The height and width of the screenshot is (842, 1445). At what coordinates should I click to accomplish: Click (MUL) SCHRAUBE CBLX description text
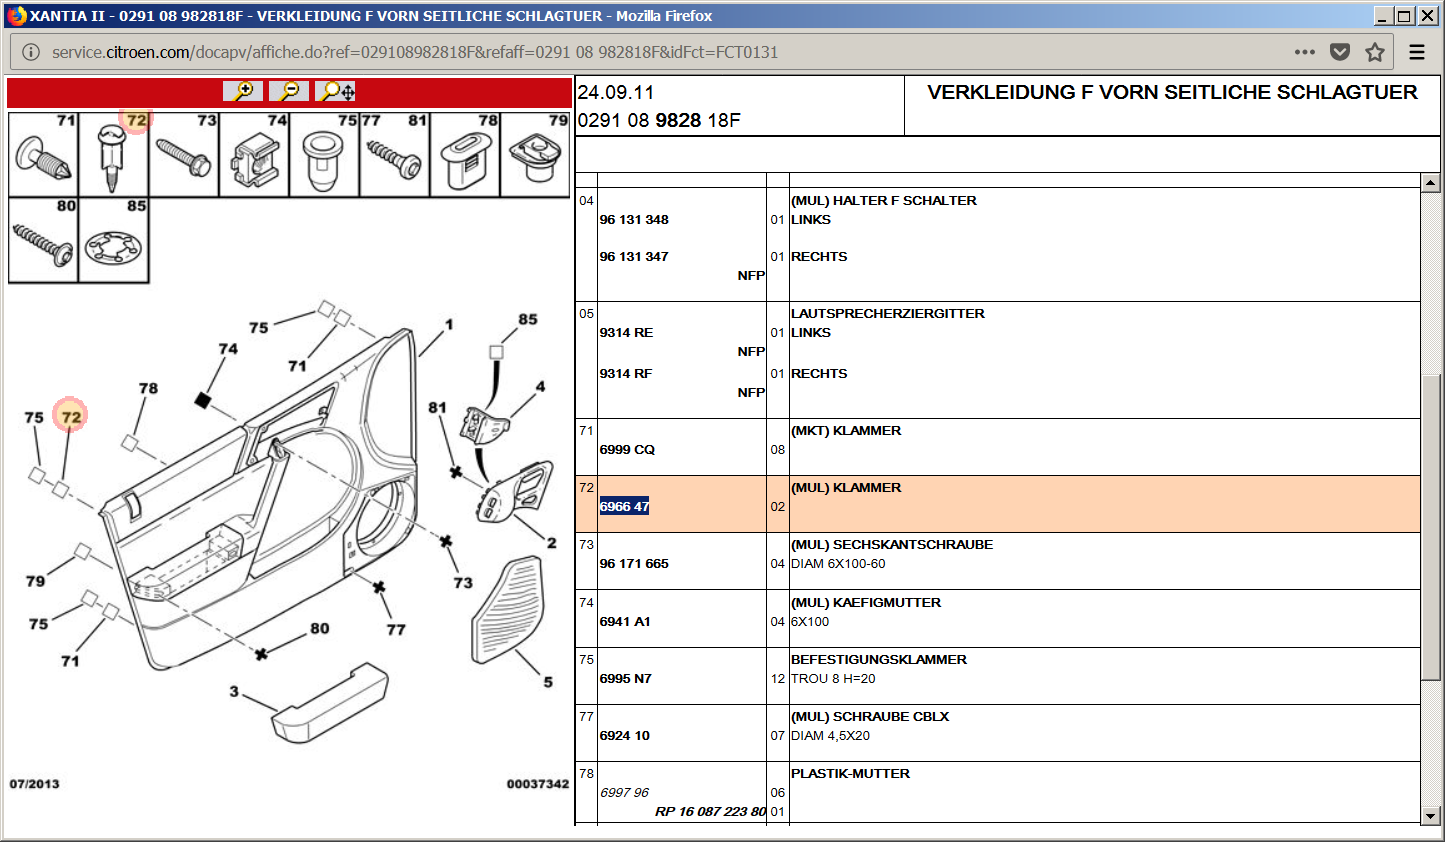[x=870, y=717]
